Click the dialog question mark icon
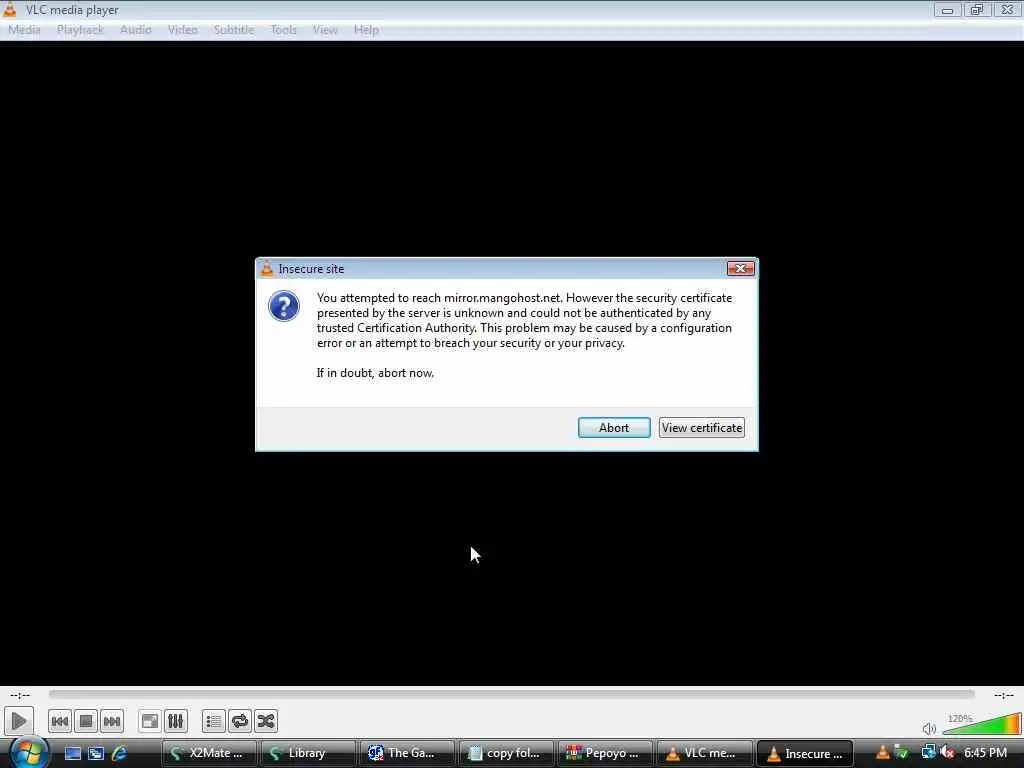The image size is (1024, 768). (284, 306)
